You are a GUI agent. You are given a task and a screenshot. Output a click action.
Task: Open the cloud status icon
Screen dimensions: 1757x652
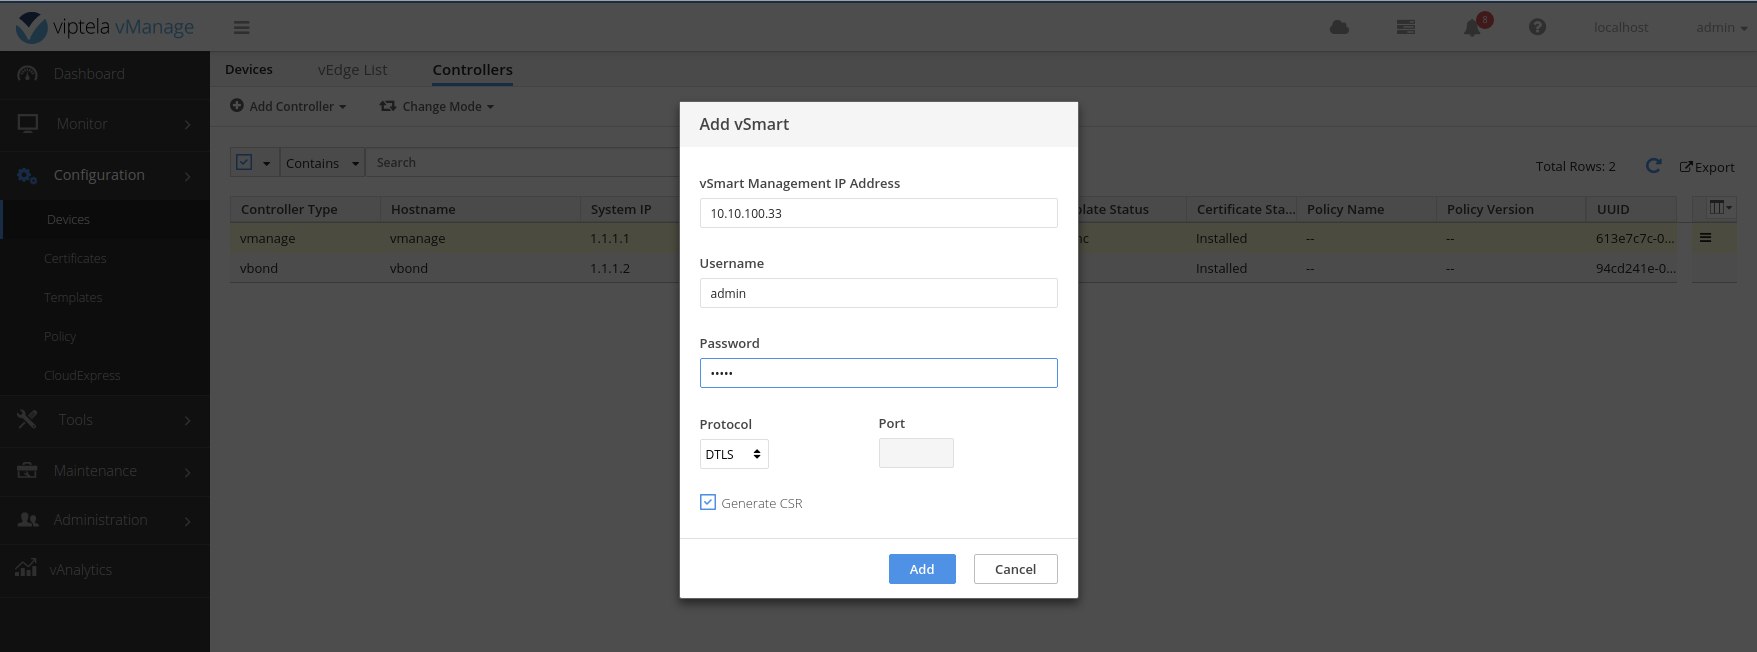[1339, 28]
